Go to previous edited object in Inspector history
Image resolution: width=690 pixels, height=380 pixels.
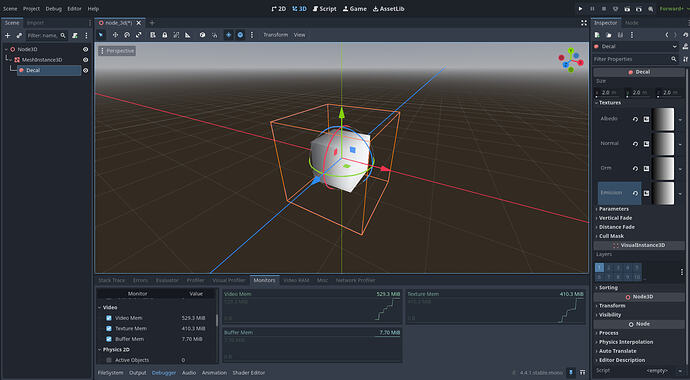[x=667, y=35]
